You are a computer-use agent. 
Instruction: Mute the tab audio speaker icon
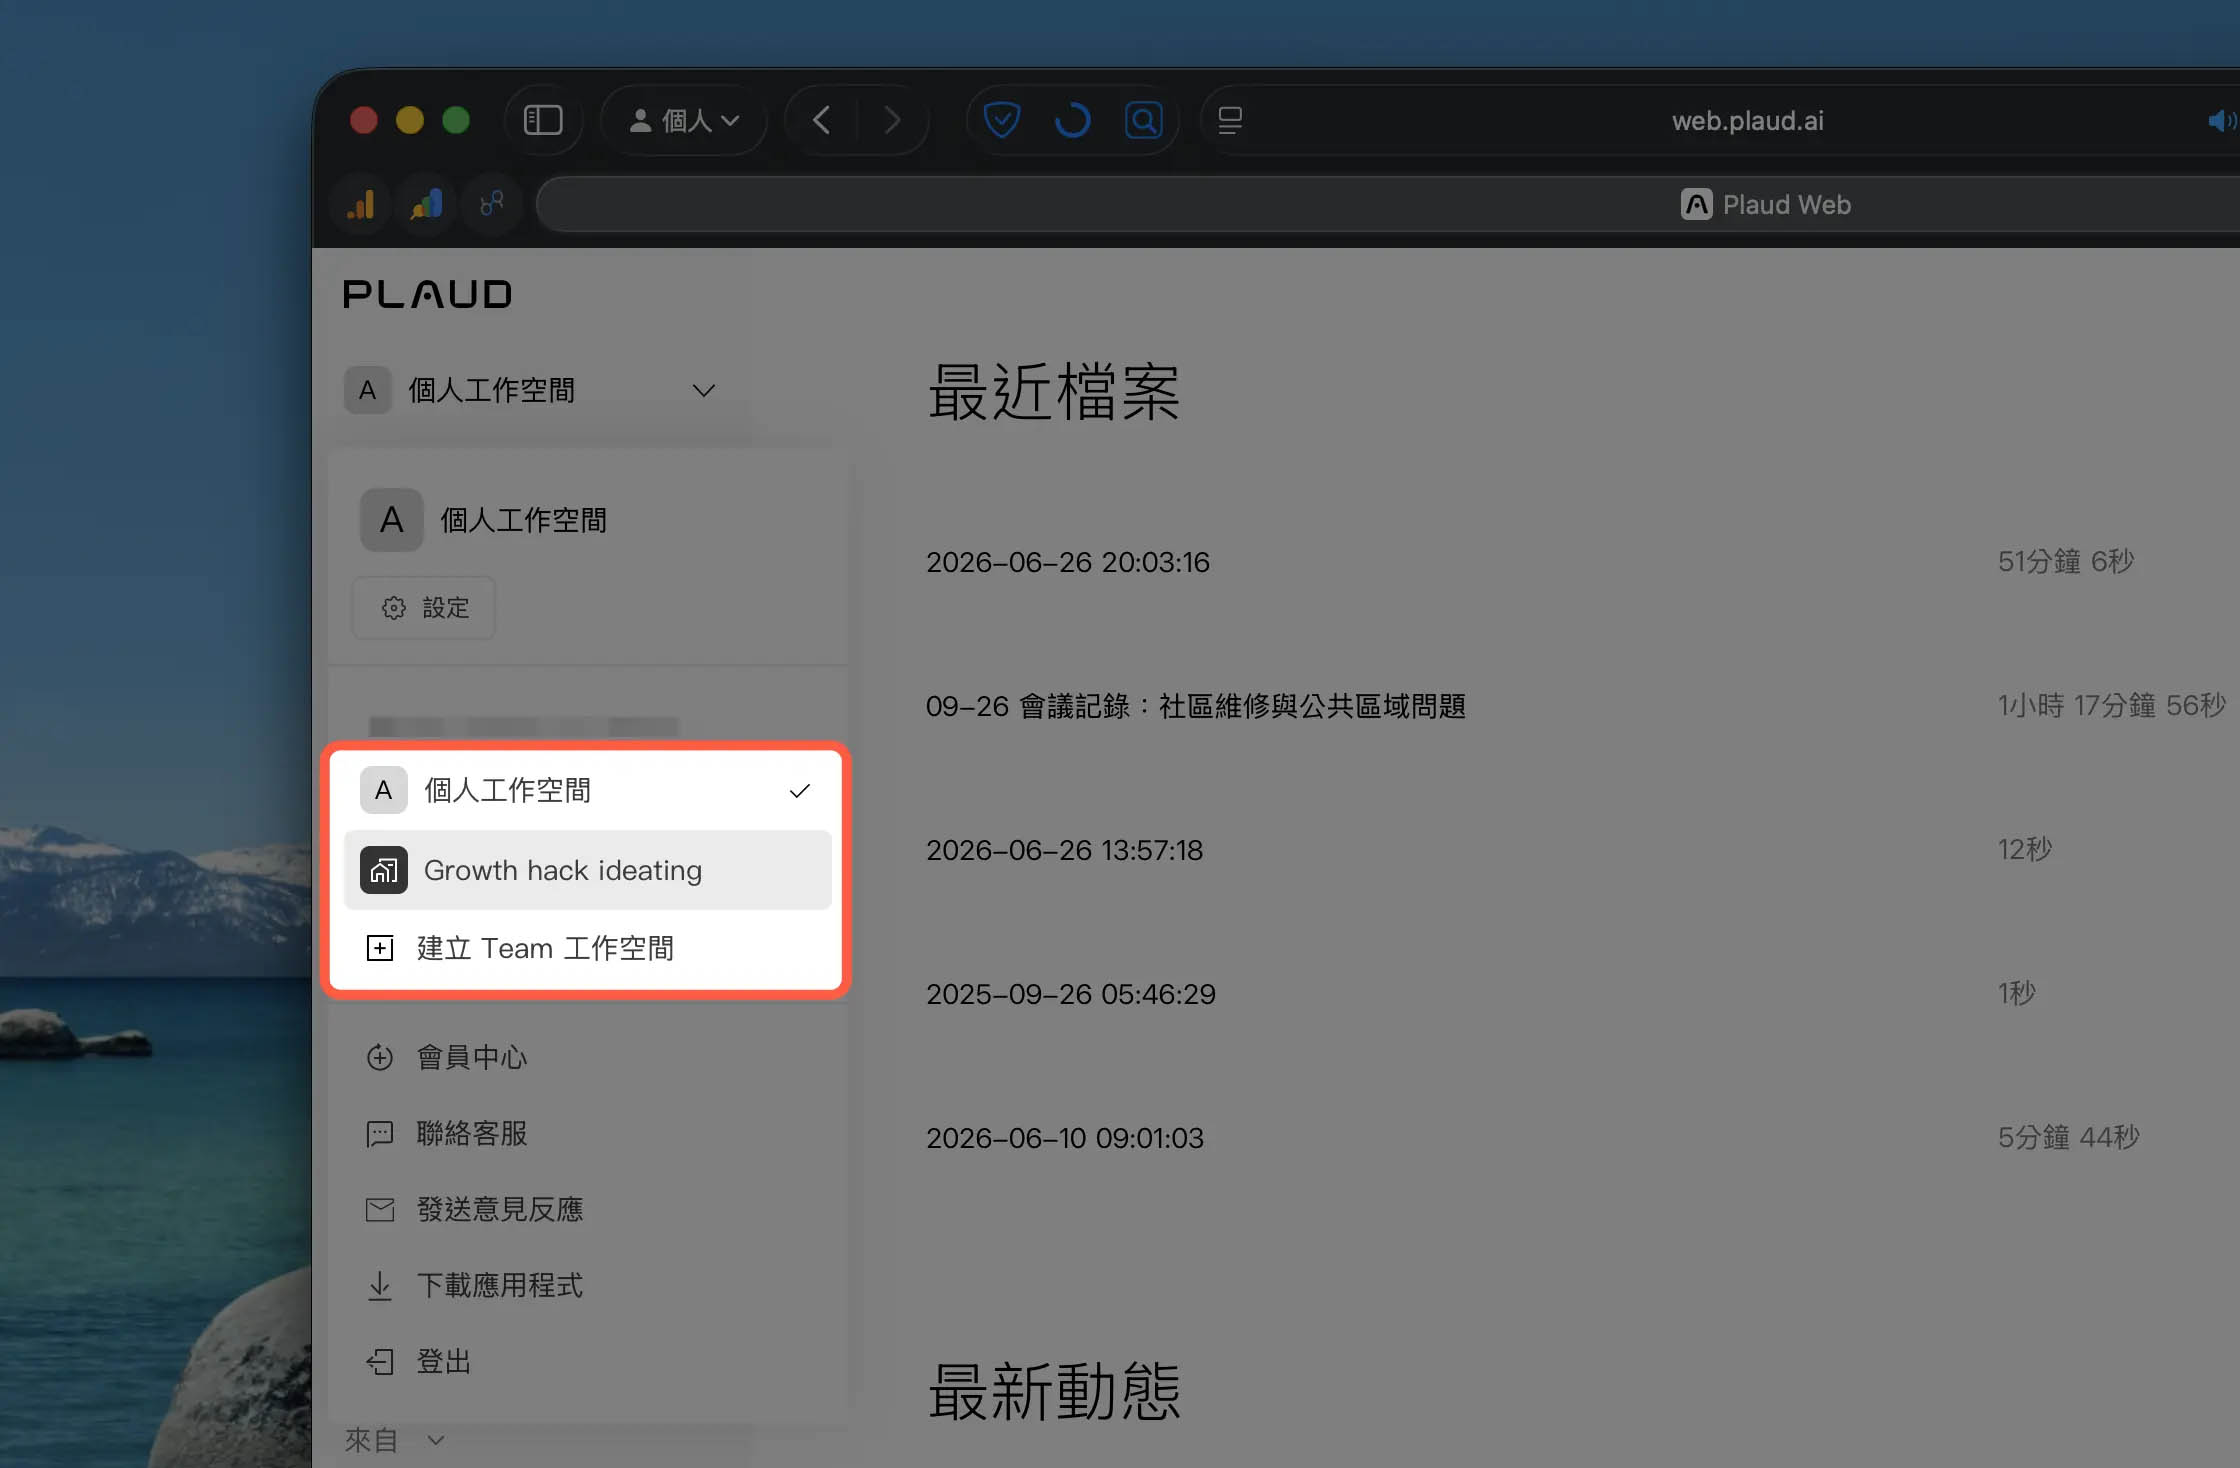pyautogui.click(x=2220, y=121)
